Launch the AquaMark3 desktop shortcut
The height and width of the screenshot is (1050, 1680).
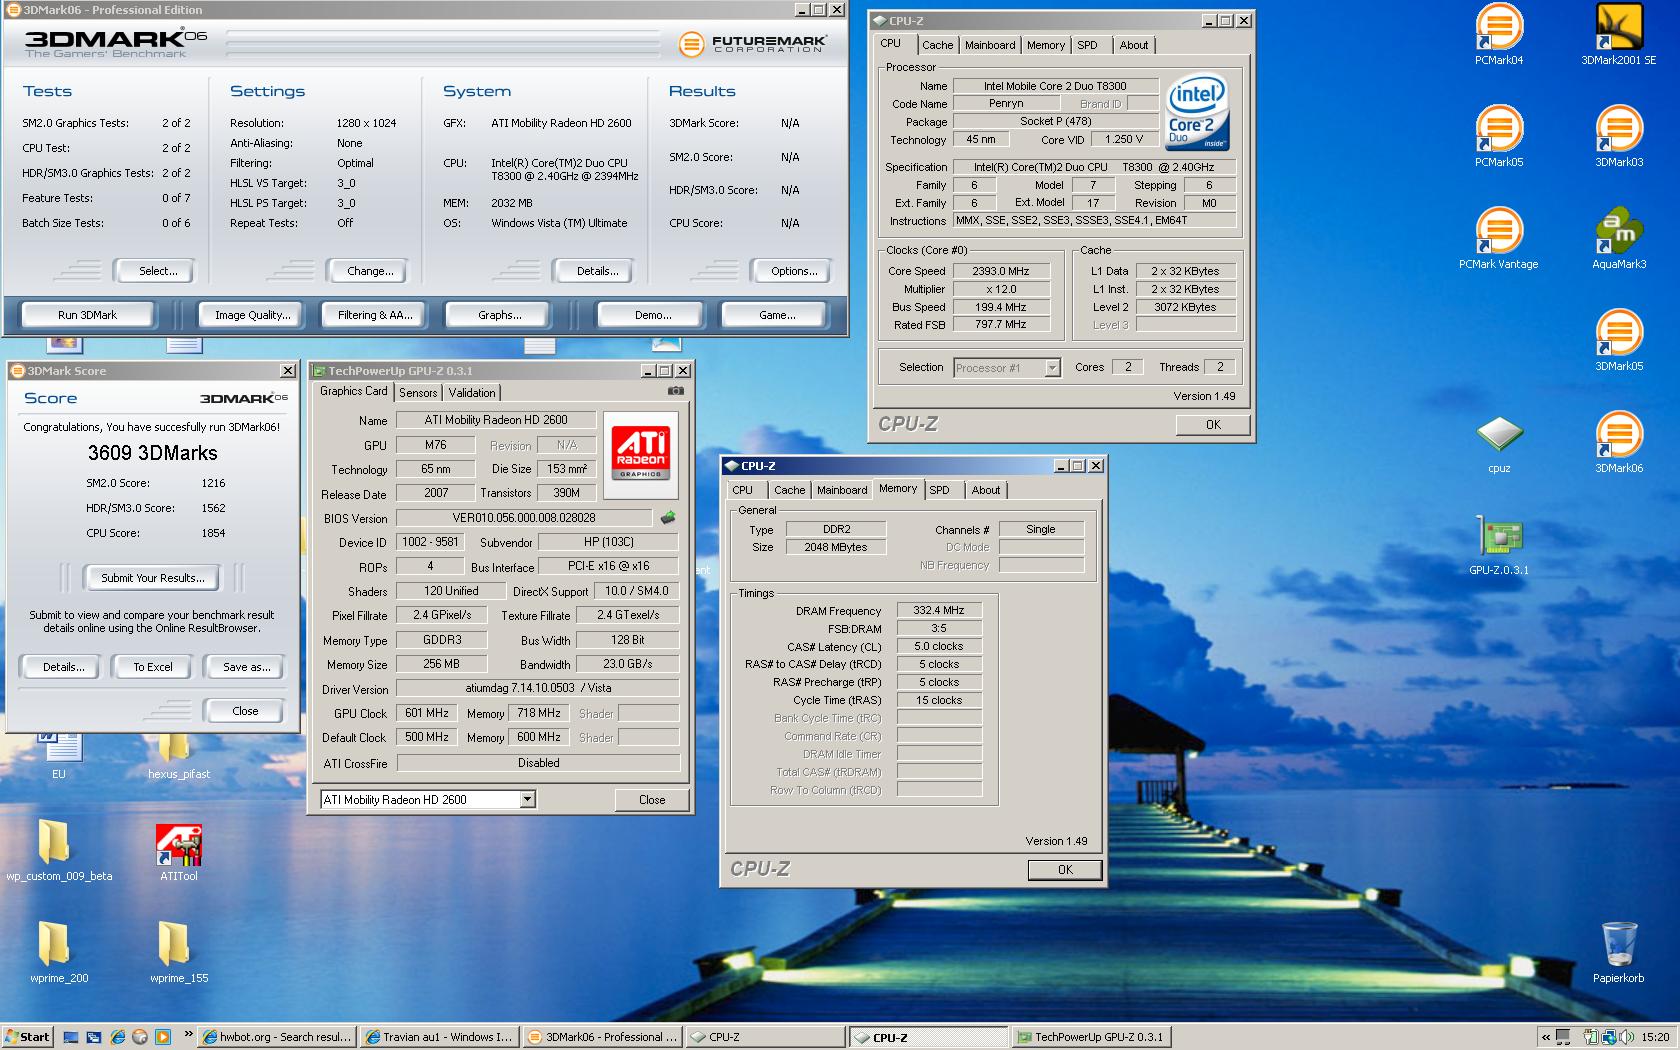[x=1618, y=239]
